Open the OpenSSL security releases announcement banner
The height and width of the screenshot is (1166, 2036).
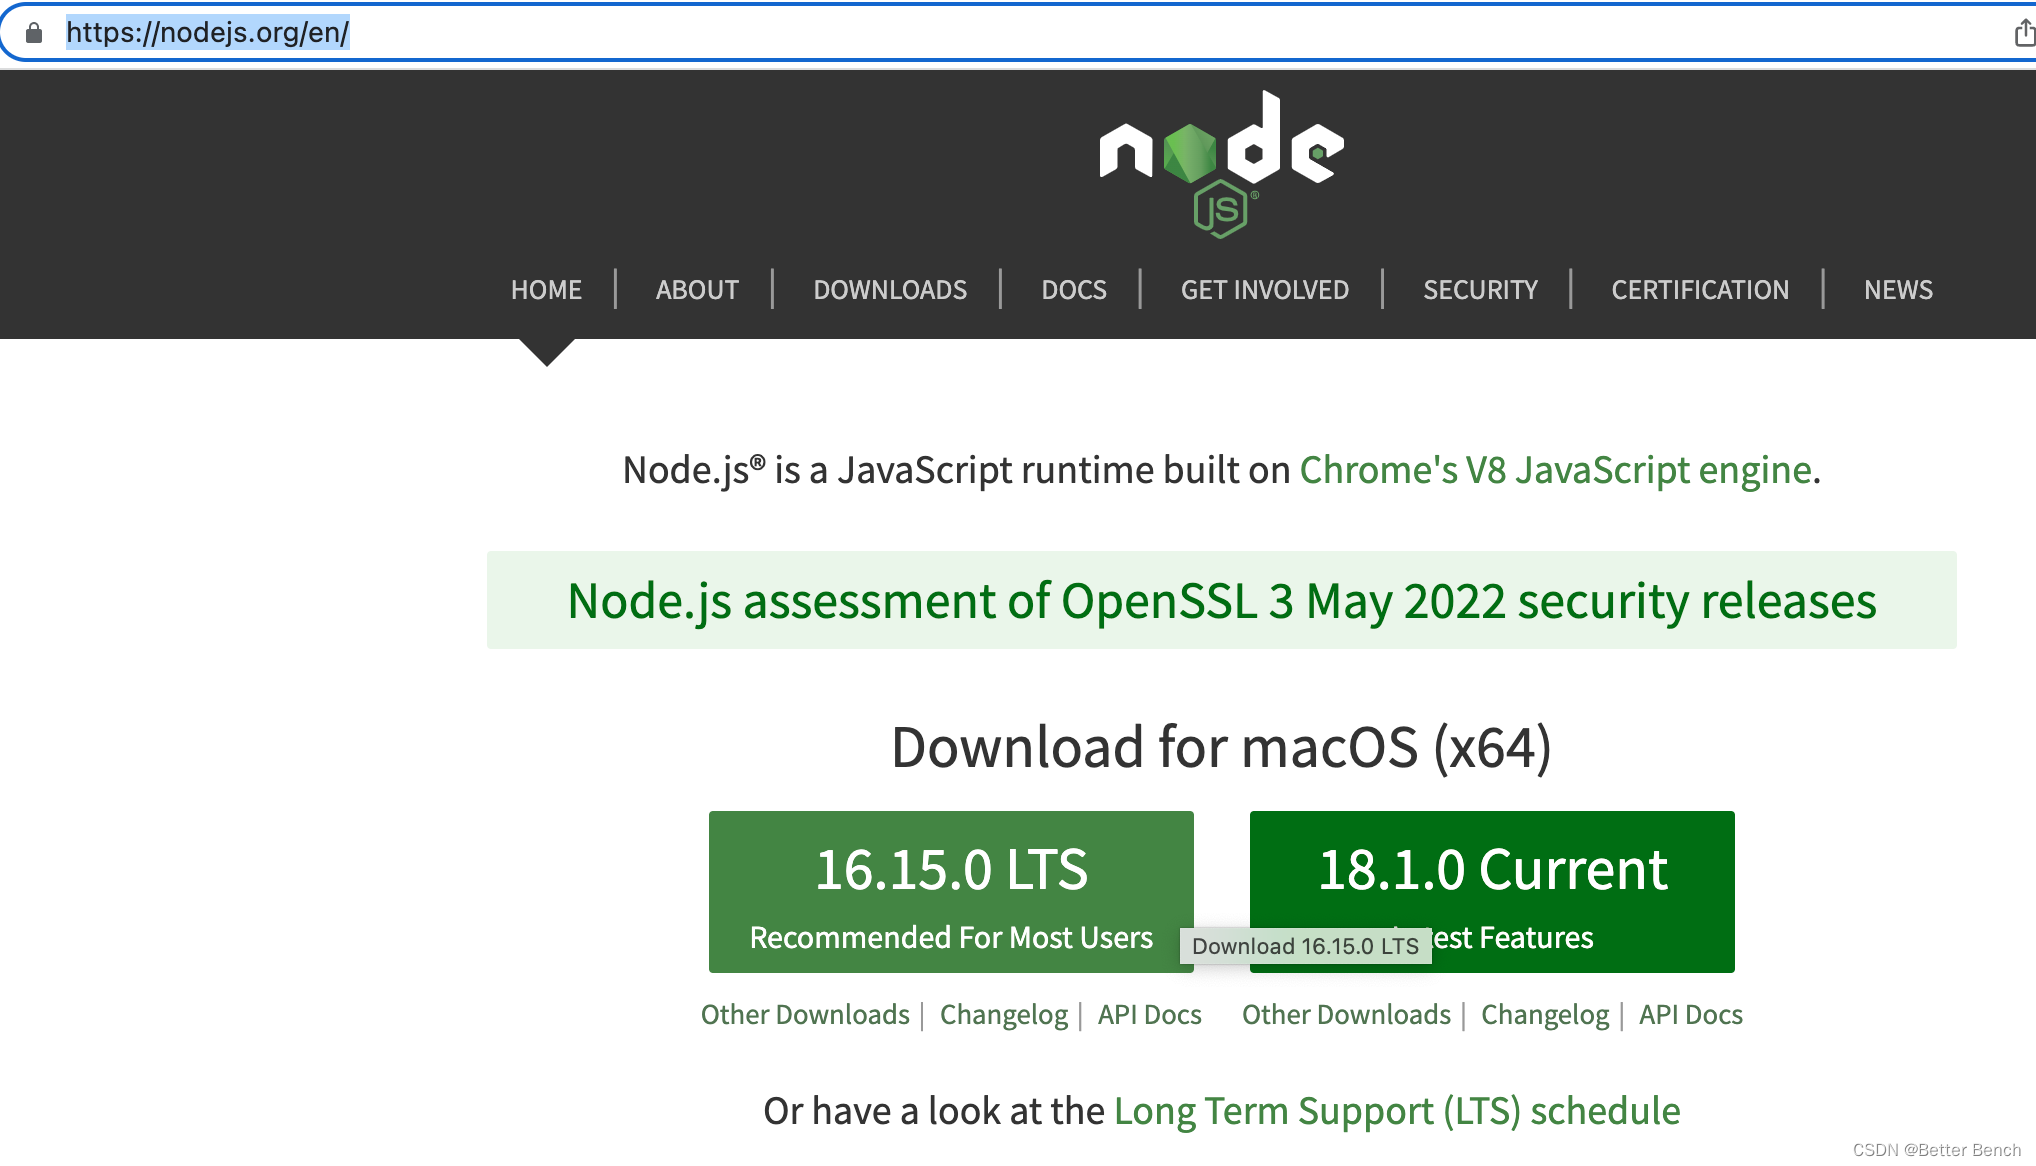(x=1221, y=600)
